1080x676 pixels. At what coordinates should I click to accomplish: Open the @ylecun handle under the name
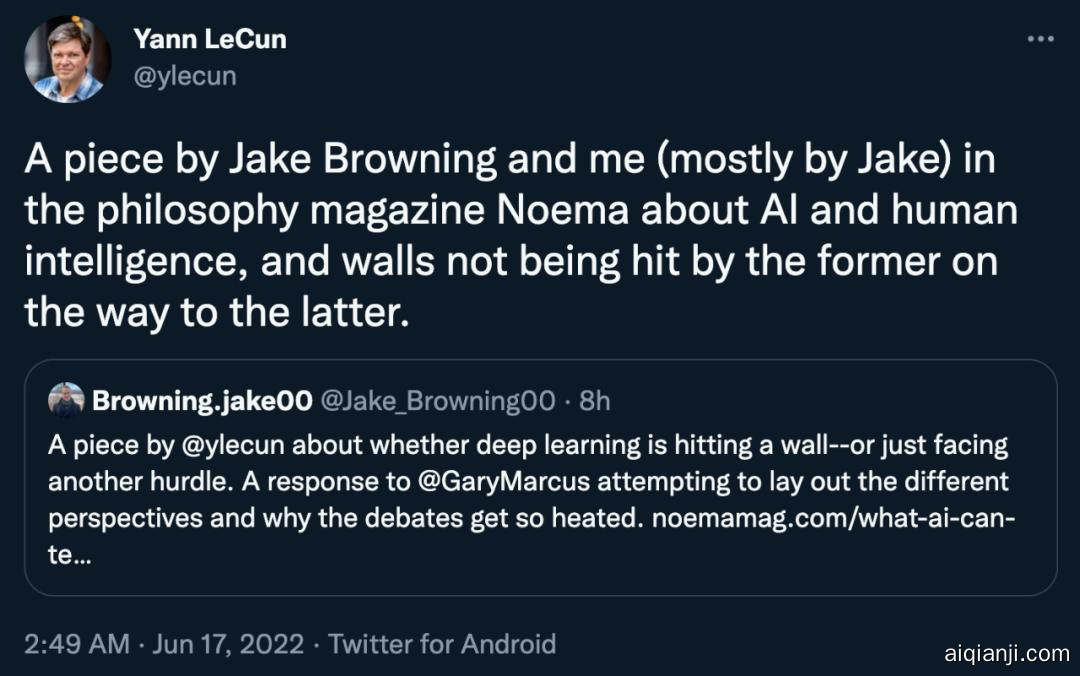[185, 76]
